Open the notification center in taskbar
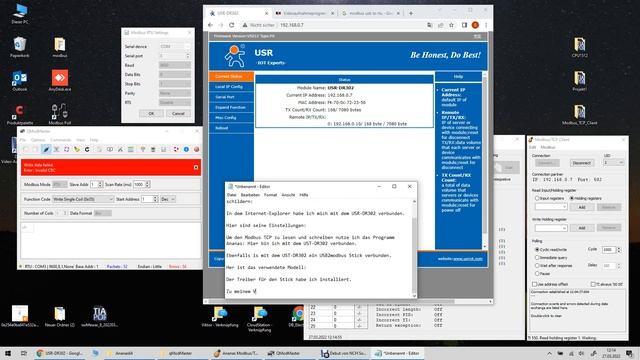 [x=629, y=353]
